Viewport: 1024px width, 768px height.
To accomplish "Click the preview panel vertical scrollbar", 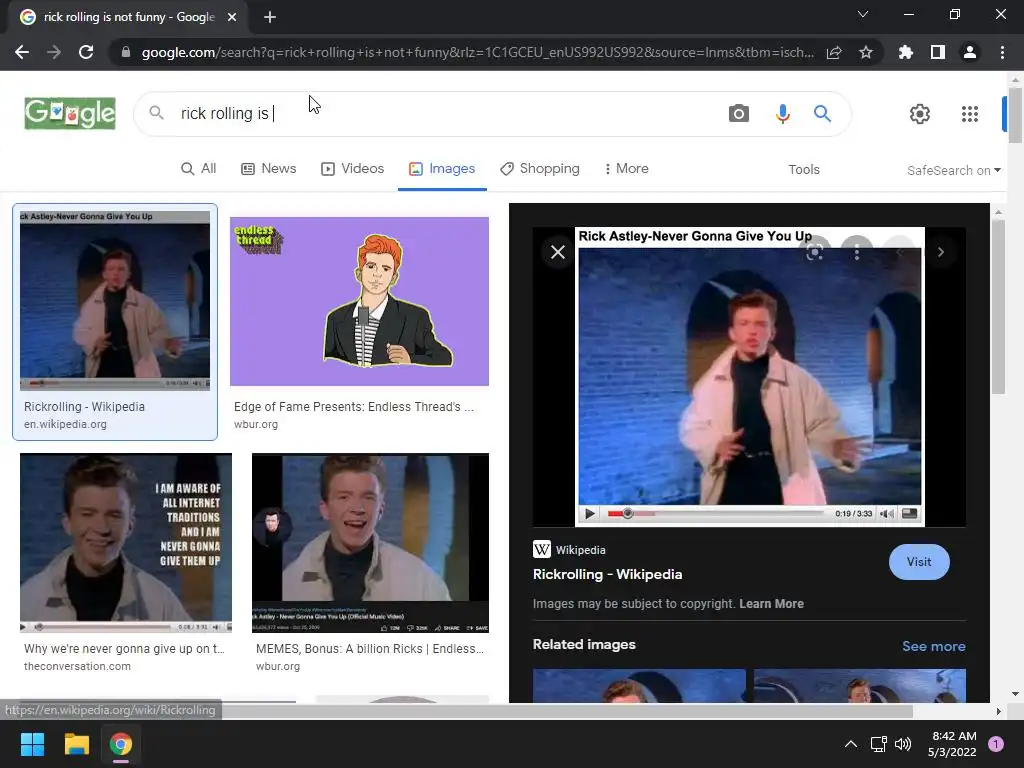I will (x=998, y=307).
